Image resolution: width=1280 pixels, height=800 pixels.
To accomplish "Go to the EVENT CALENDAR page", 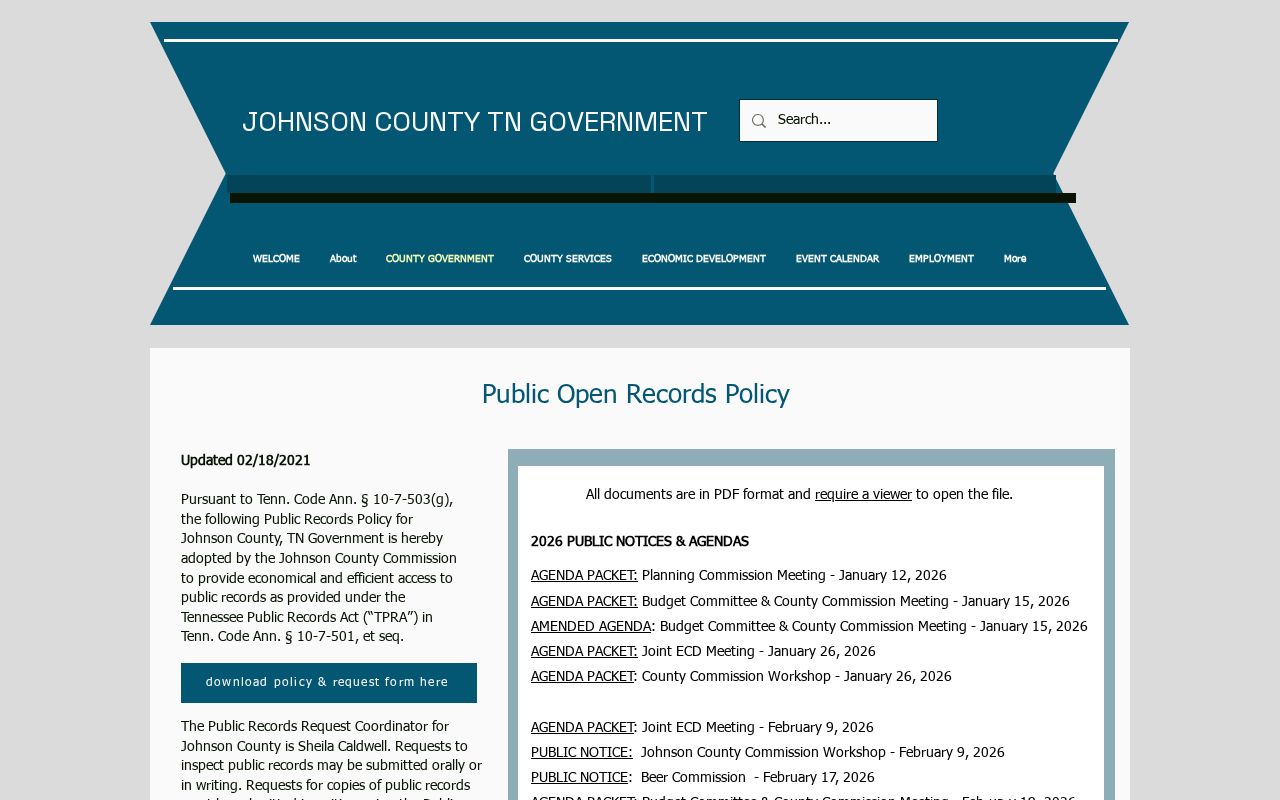I will coord(837,259).
